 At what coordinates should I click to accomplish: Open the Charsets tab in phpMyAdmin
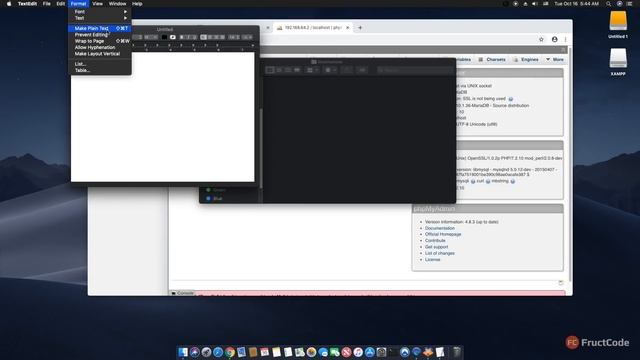492,60
